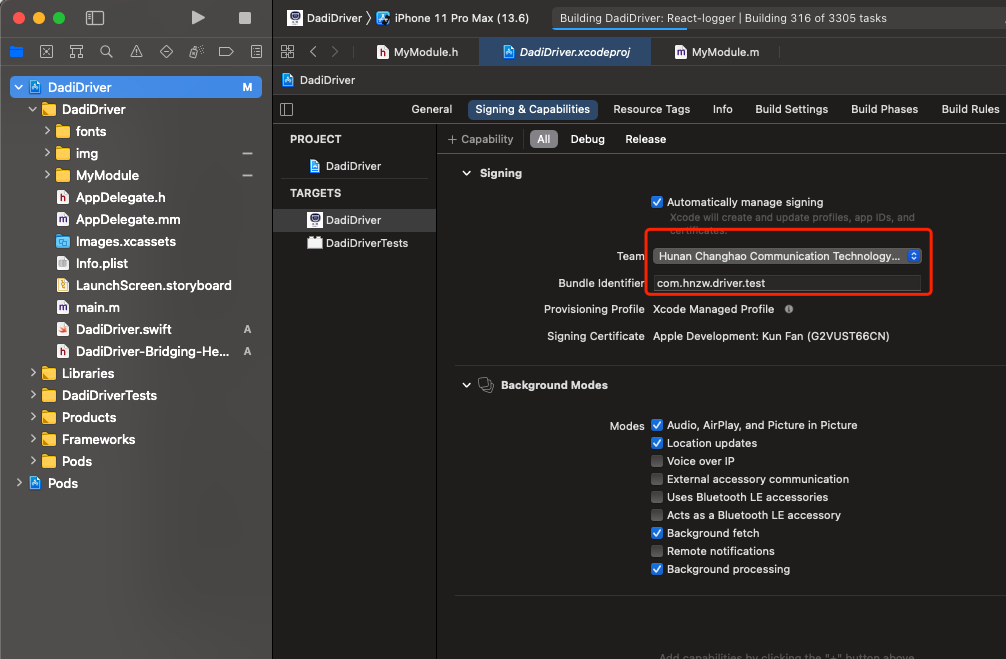The width and height of the screenshot is (1006, 659).
Task: Select the Release configuration filter
Action: [645, 139]
